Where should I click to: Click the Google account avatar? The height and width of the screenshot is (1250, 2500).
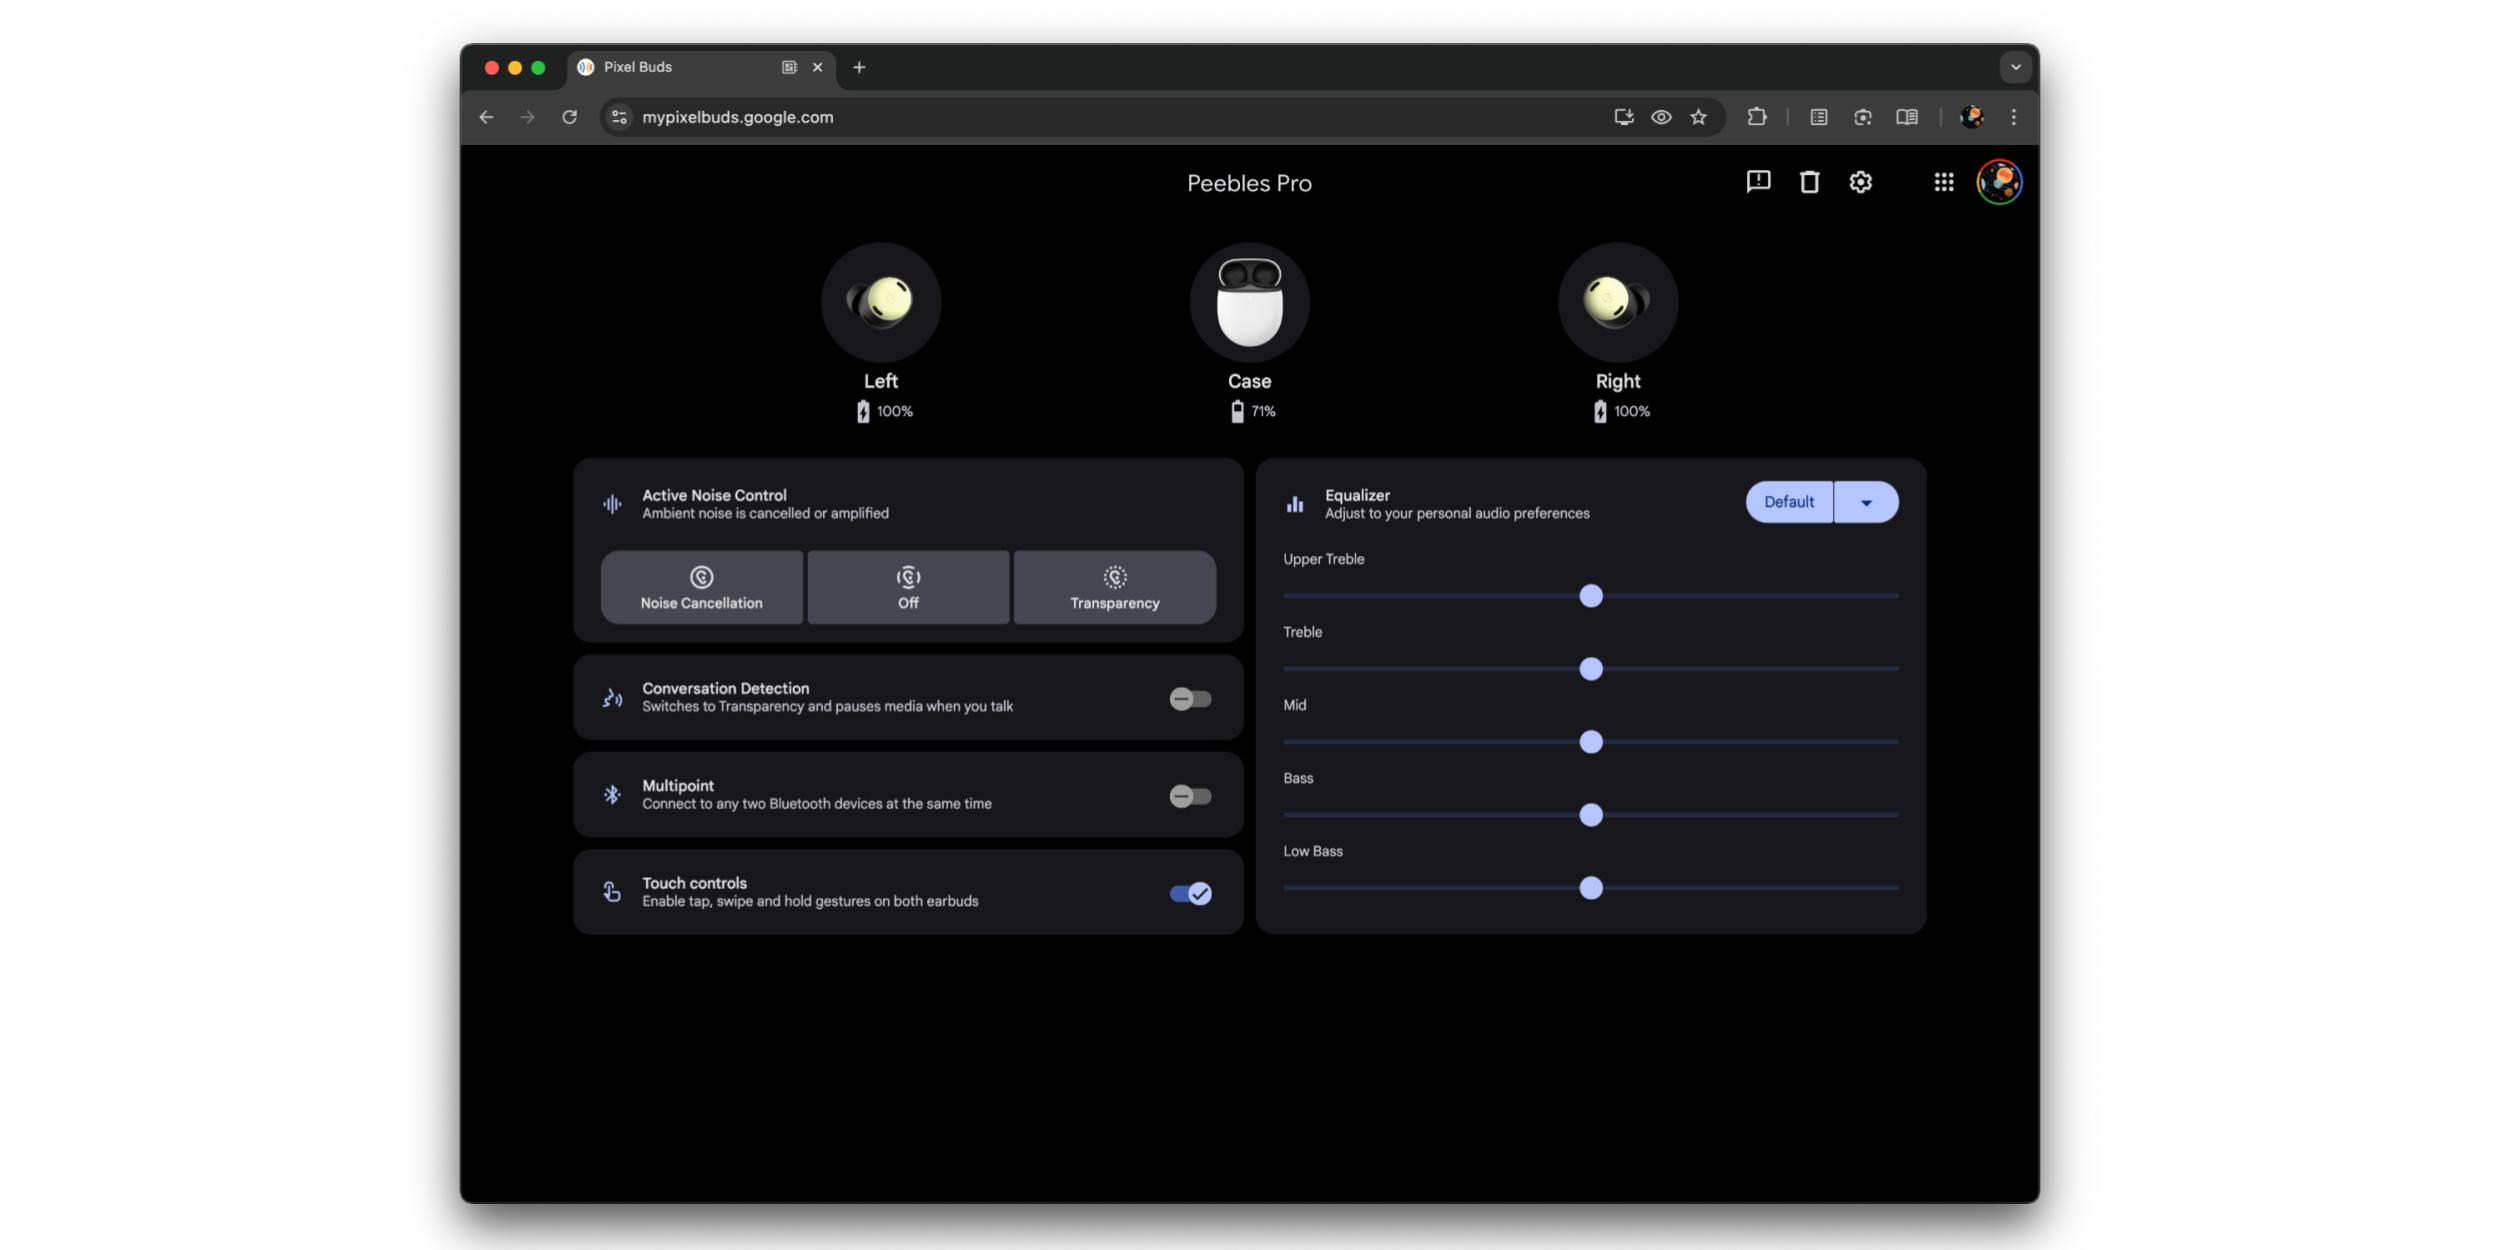click(1999, 182)
